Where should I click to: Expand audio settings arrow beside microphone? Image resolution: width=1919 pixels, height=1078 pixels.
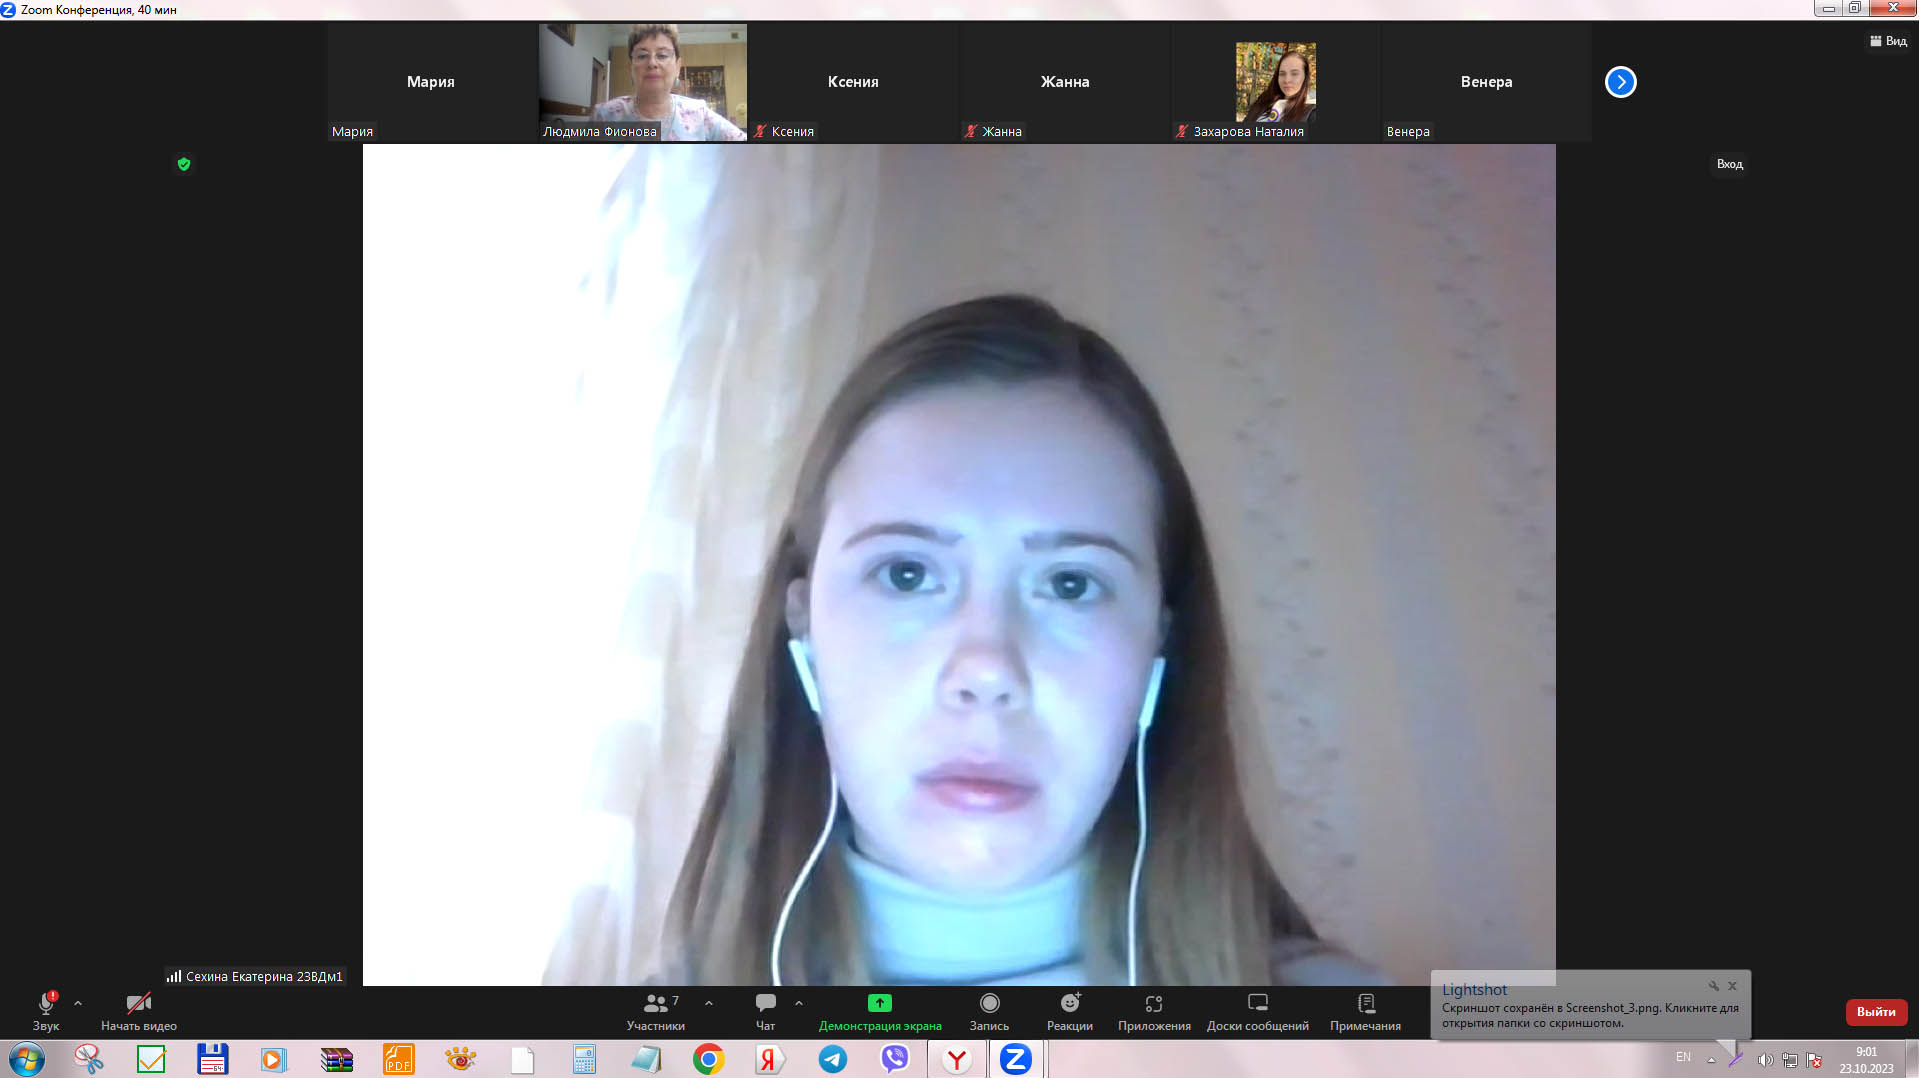point(78,1003)
